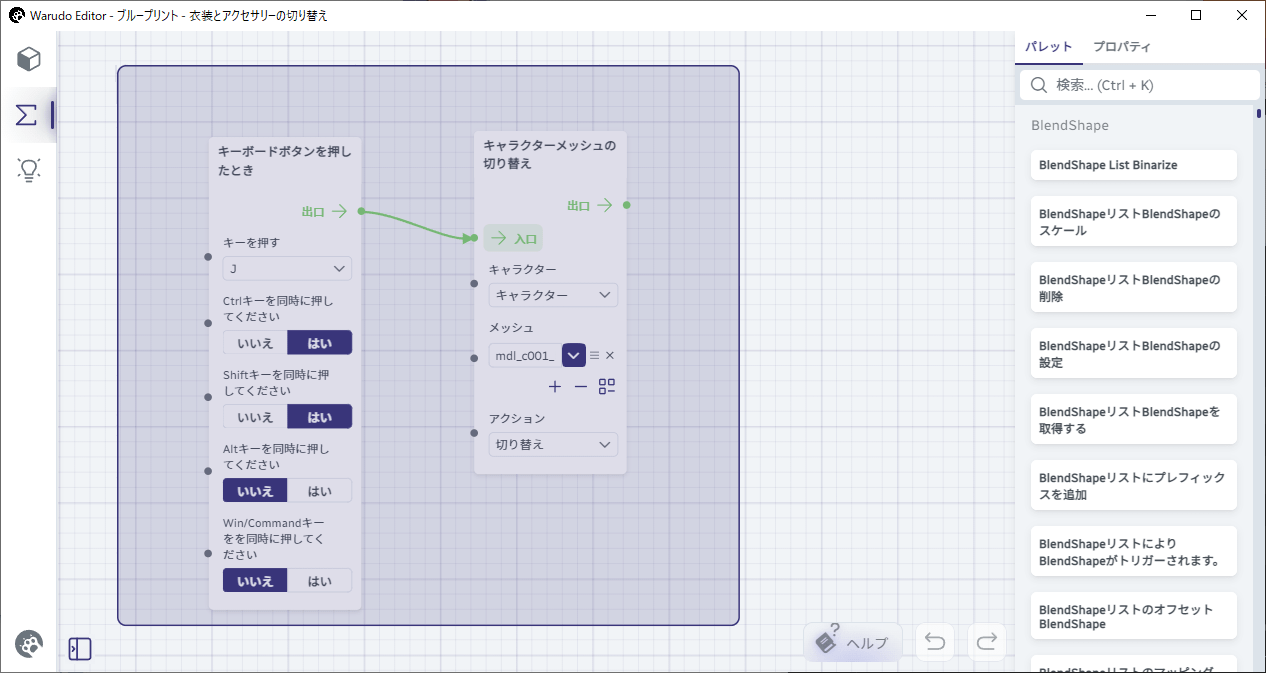This screenshot has height=673, width=1266.
Task: Click the アクション data port dot
Action: click(474, 433)
